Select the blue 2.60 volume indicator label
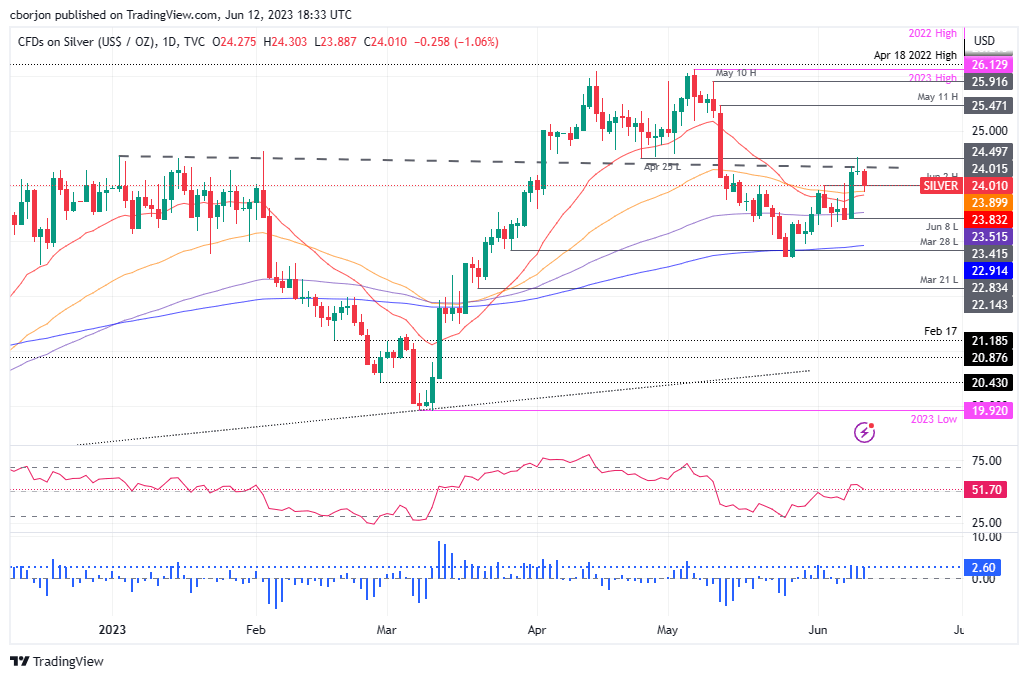Image resolution: width=1028 pixels, height=679 pixels. point(982,567)
